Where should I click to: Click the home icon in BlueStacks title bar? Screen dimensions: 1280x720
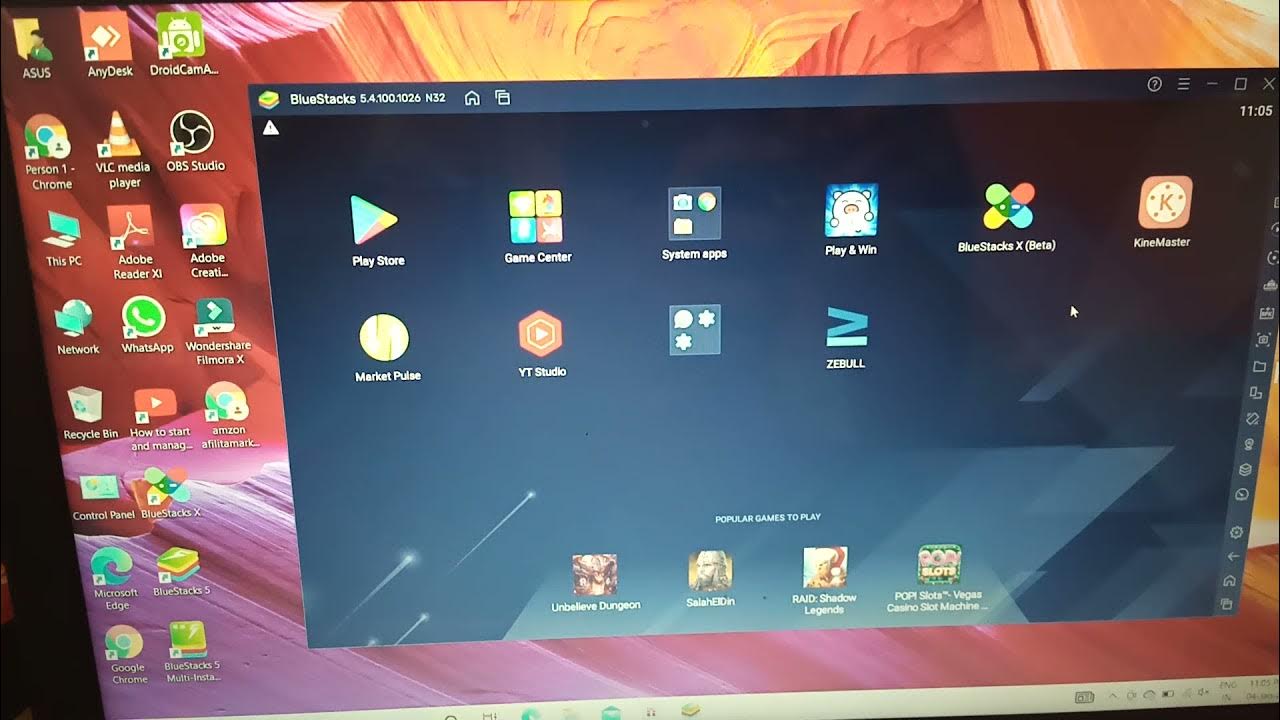pos(473,98)
